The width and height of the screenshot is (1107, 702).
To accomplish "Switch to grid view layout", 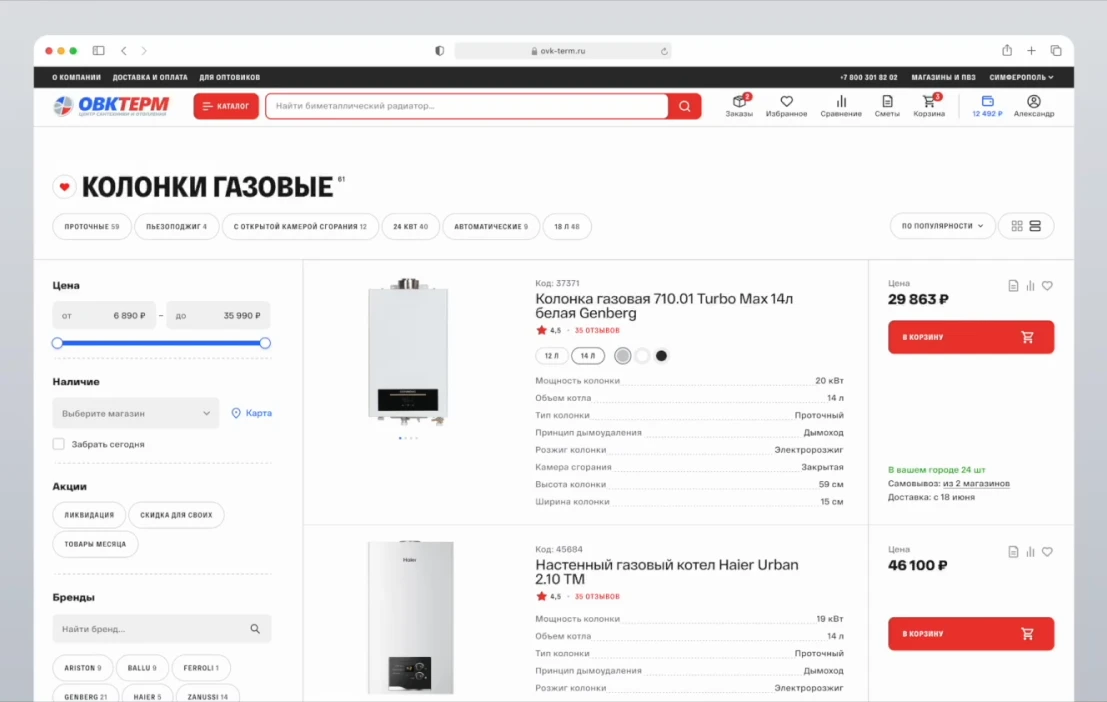I will [1017, 226].
